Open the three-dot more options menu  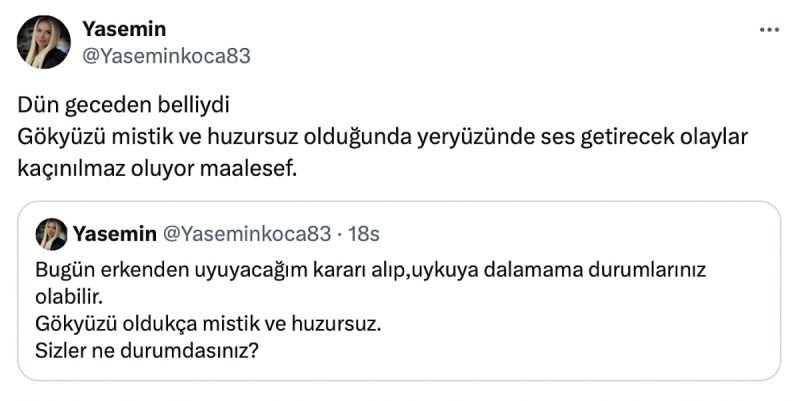click(769, 31)
